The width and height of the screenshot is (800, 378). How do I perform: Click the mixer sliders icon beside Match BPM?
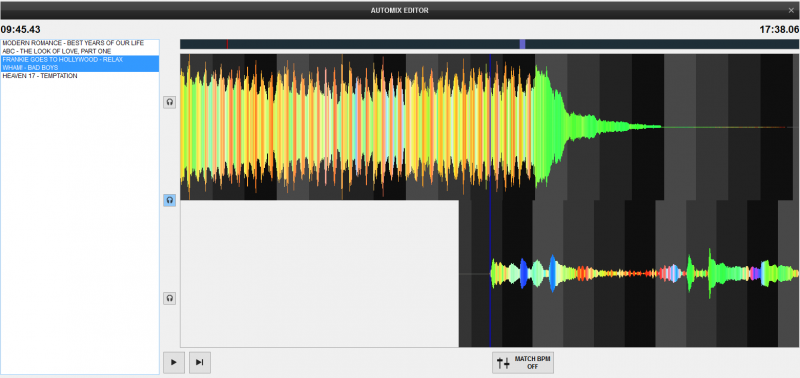click(x=504, y=363)
